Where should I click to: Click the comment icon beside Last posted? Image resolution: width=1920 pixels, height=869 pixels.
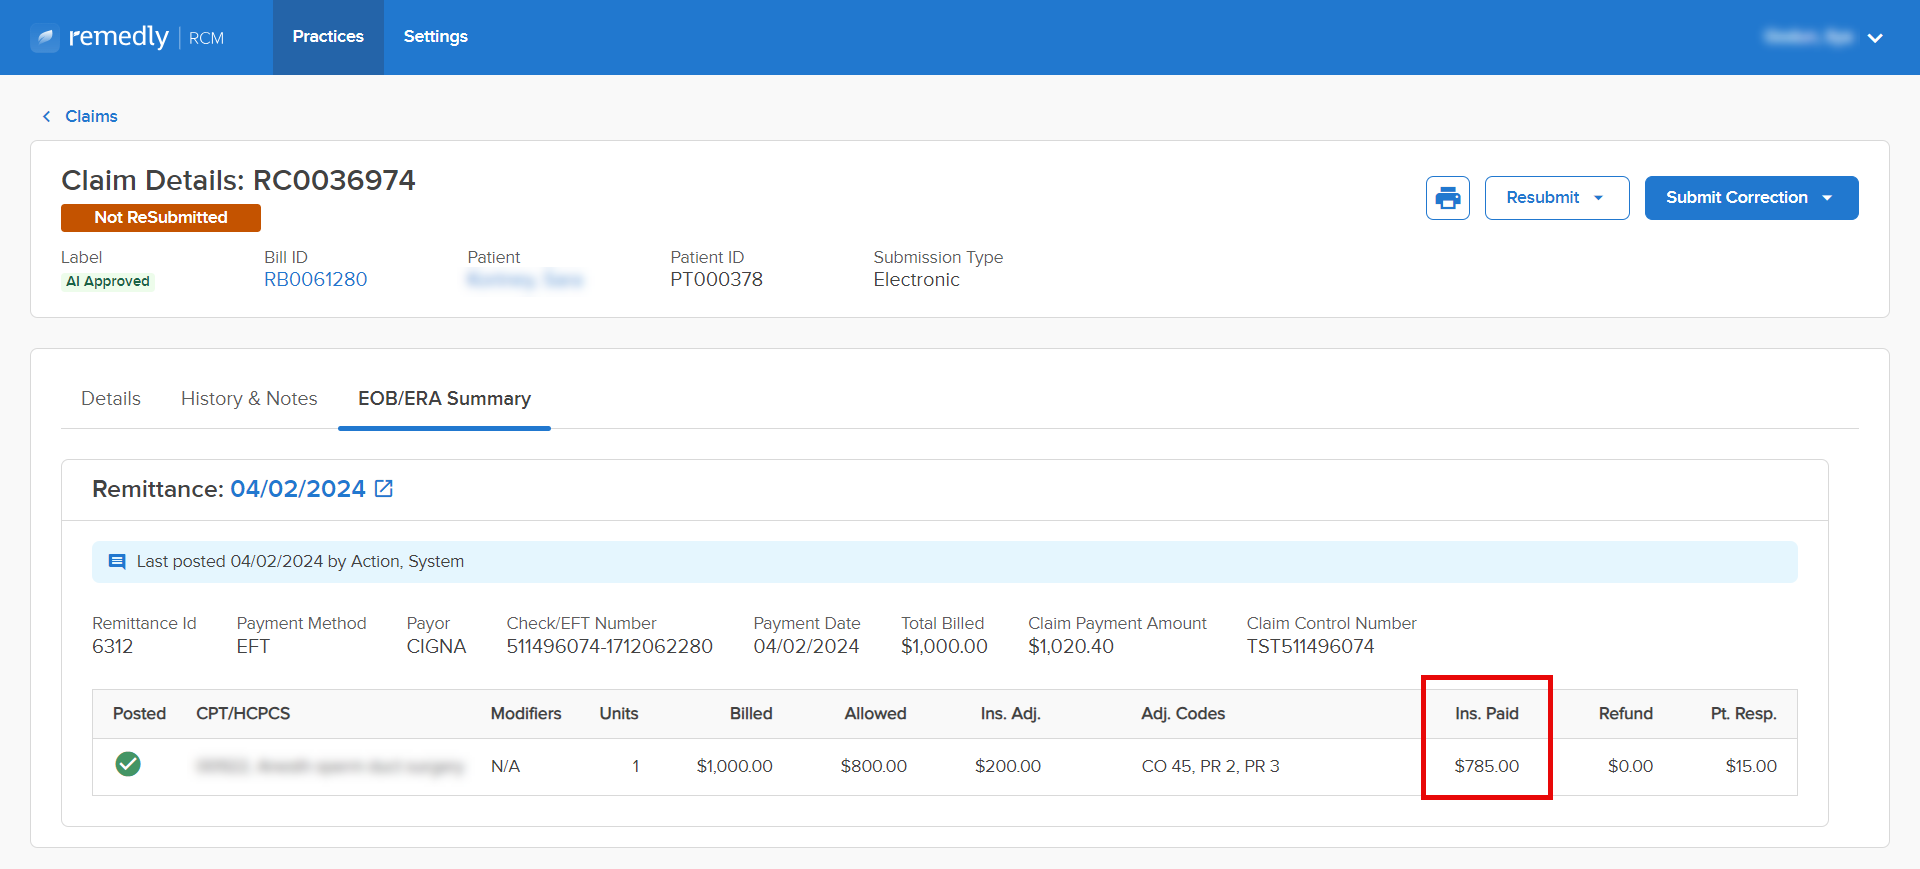pyautogui.click(x=117, y=562)
